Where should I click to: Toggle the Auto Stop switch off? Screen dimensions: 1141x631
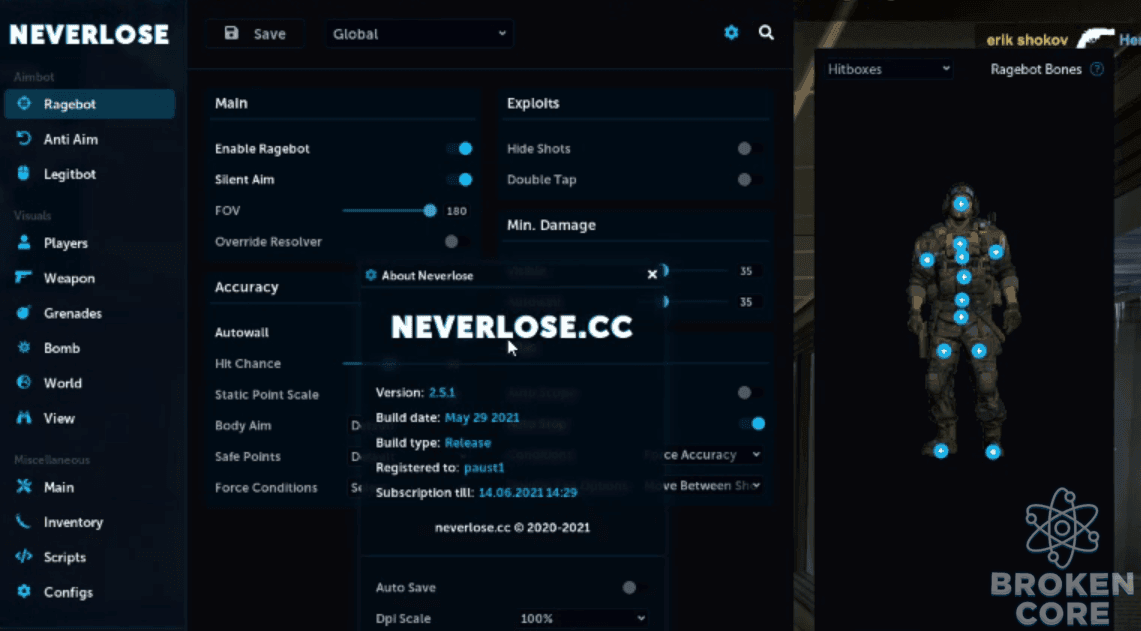(752, 424)
